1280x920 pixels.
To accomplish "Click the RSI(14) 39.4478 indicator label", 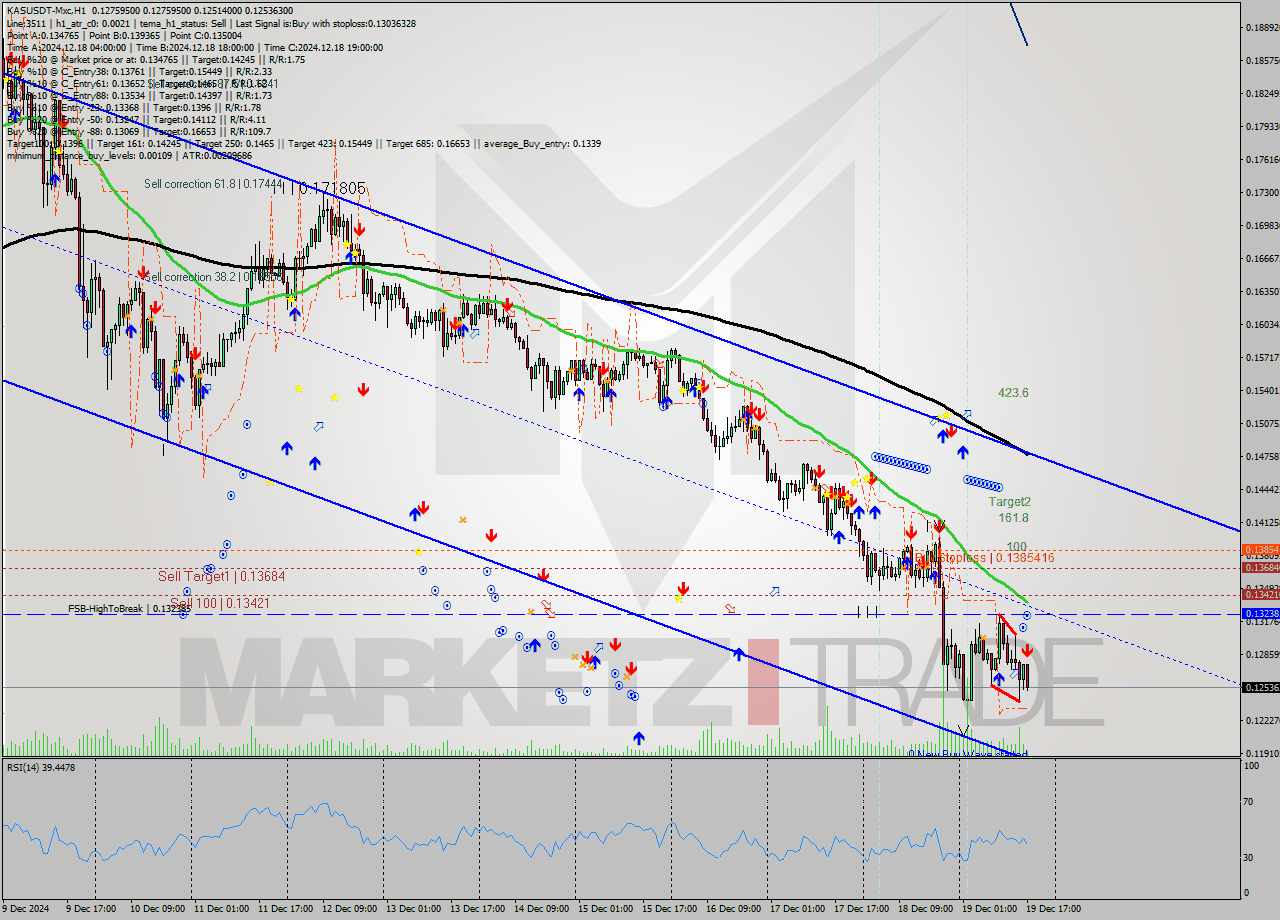I will (x=41, y=768).
